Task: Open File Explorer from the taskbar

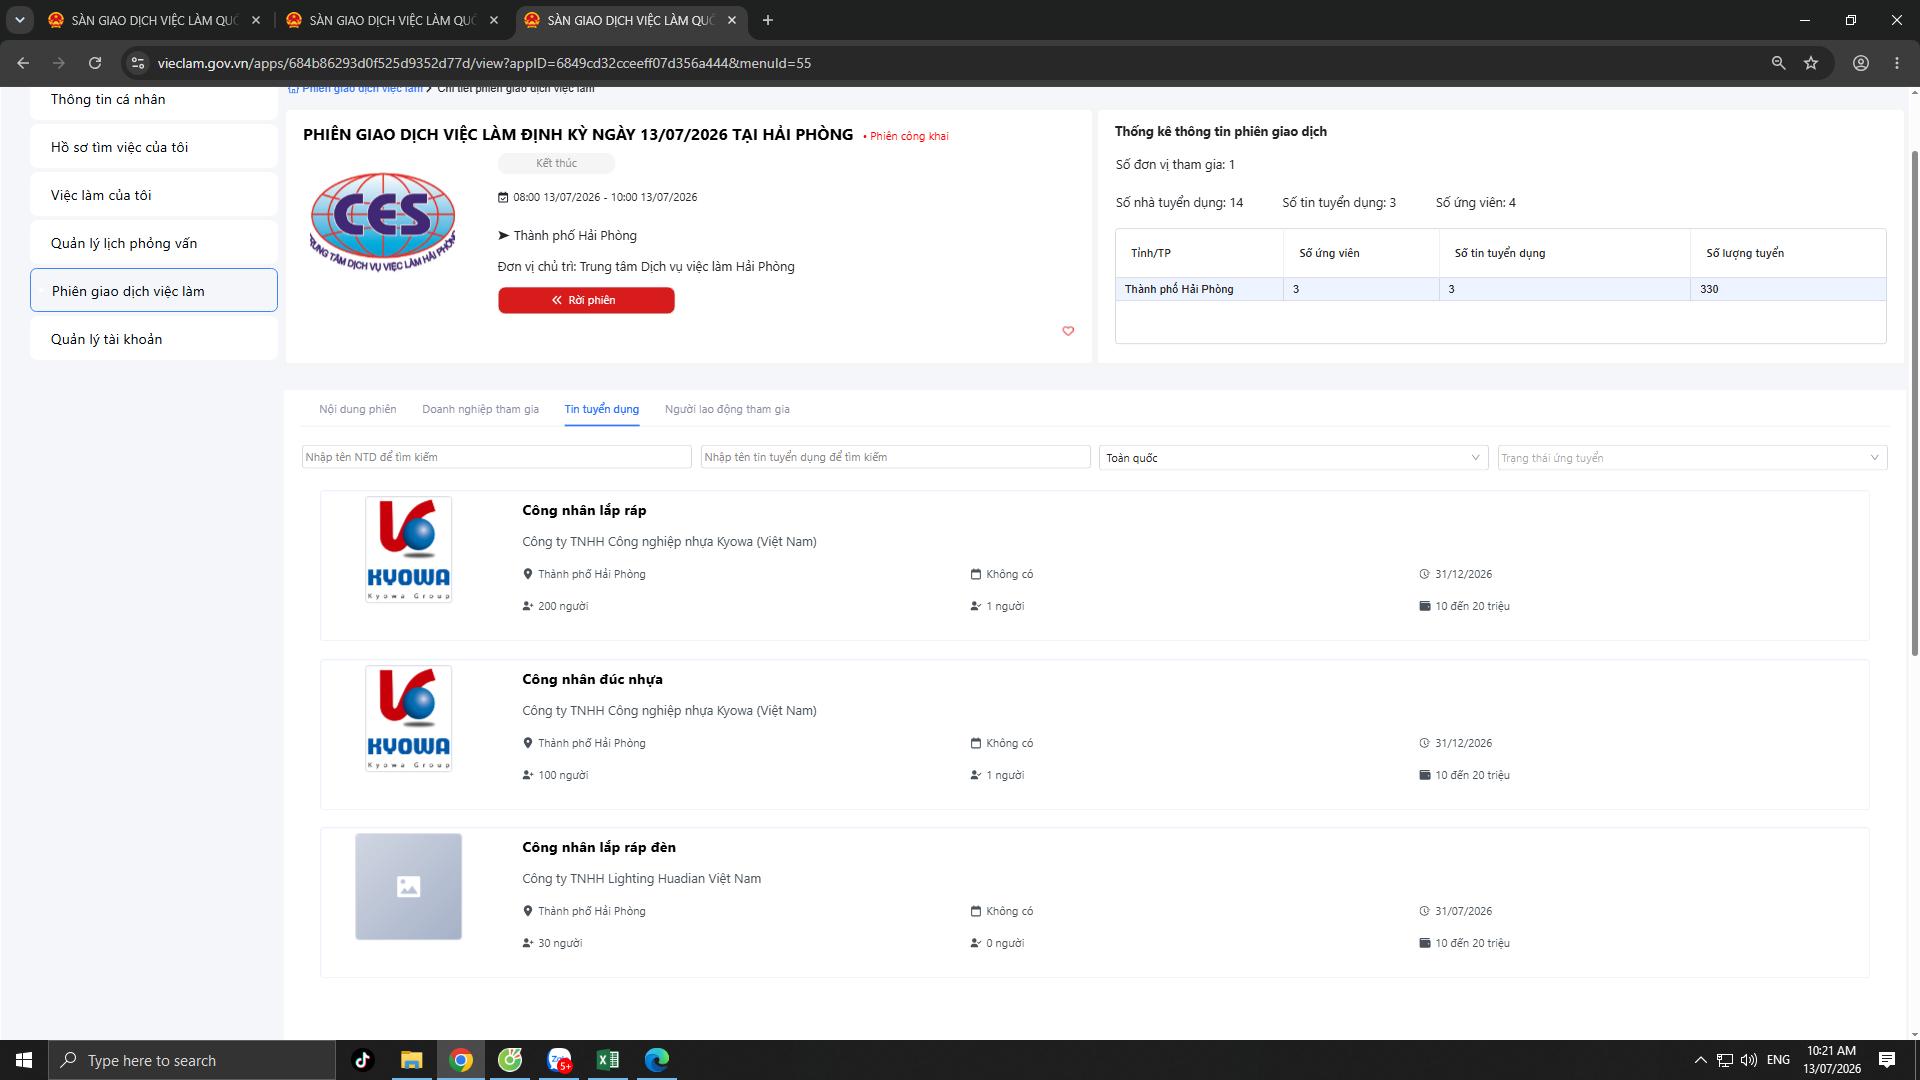Action: coord(411,1060)
